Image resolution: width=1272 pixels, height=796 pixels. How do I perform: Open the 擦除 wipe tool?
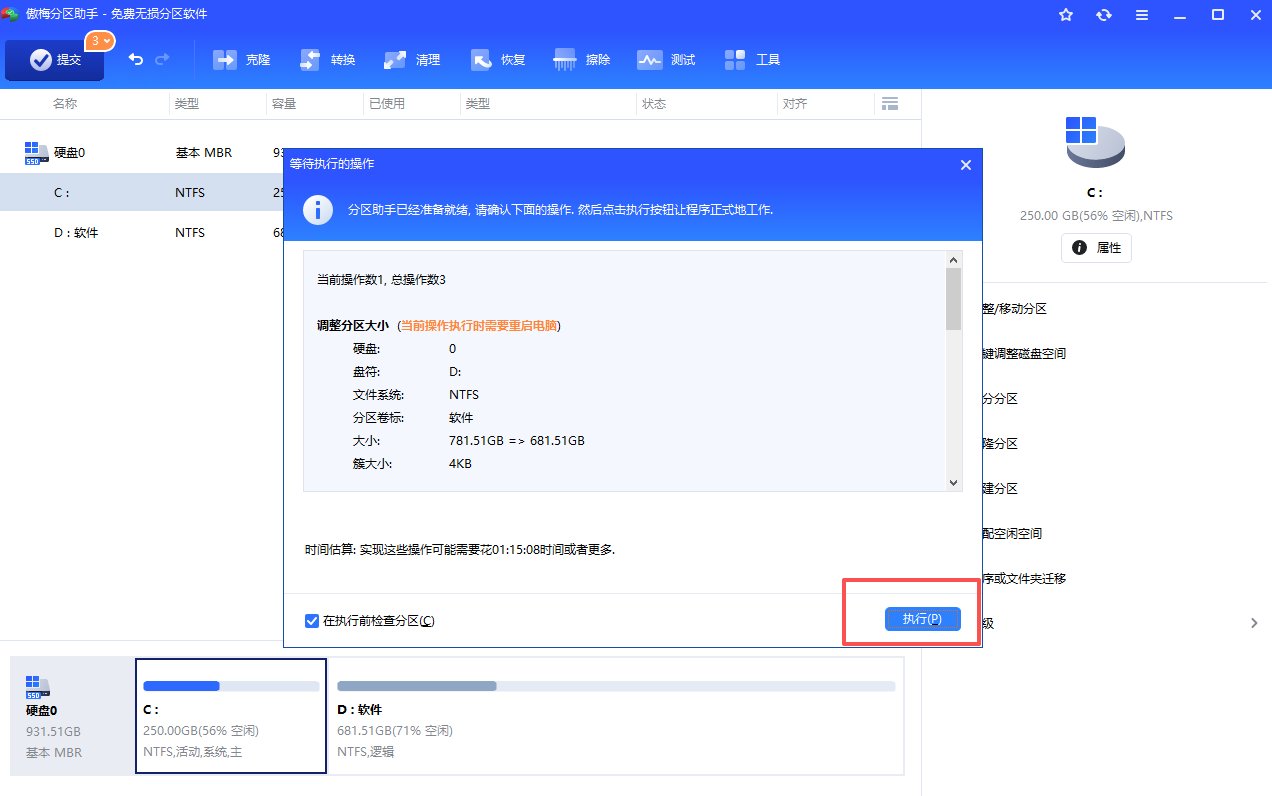[x=582, y=60]
